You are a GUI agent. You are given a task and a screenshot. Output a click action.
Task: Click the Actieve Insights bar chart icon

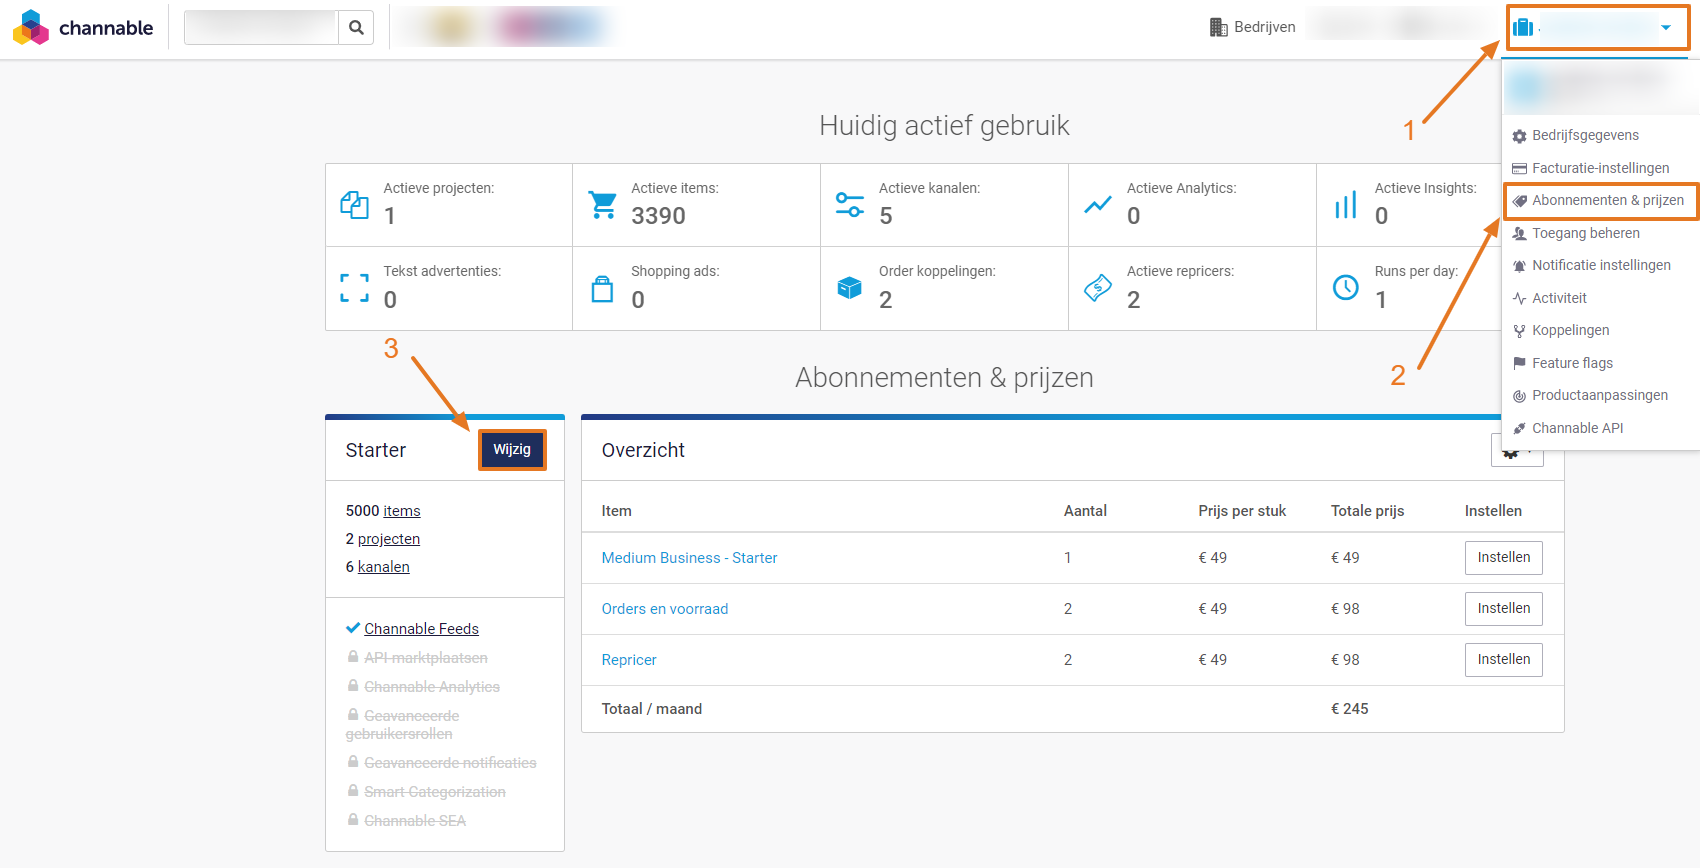1346,205
